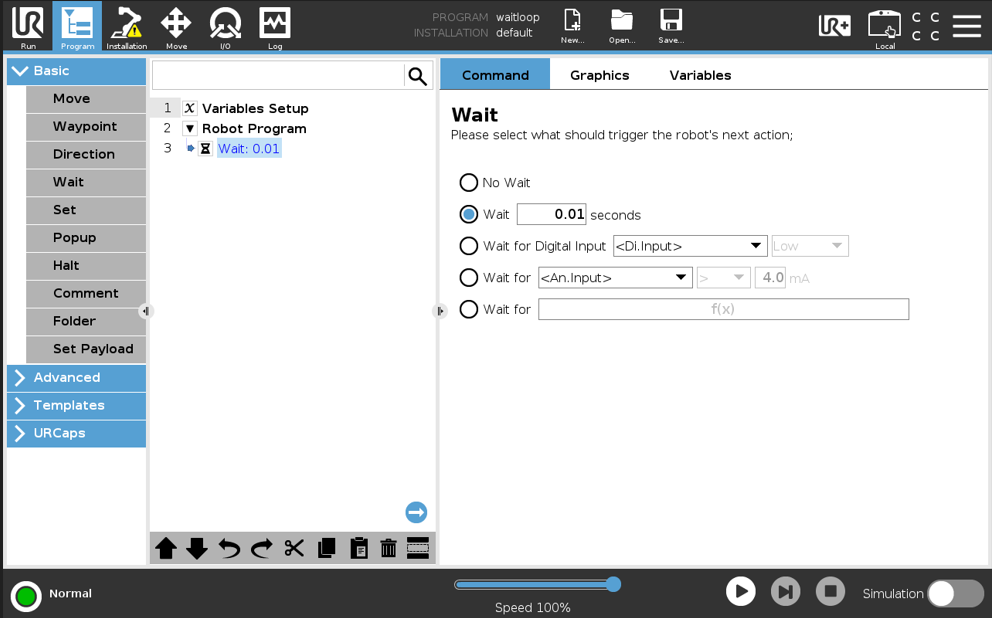Open the Di.Input dropdown
This screenshot has width=992, height=618.
pos(690,246)
